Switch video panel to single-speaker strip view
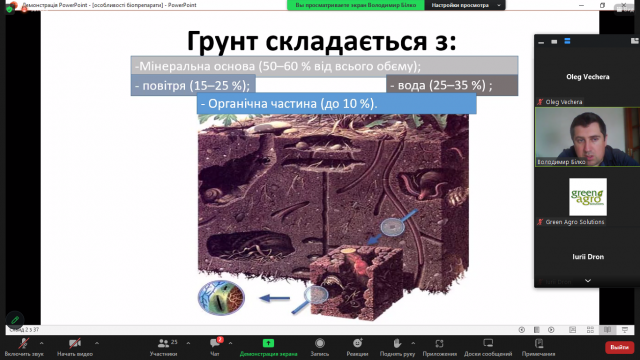 coord(554,42)
